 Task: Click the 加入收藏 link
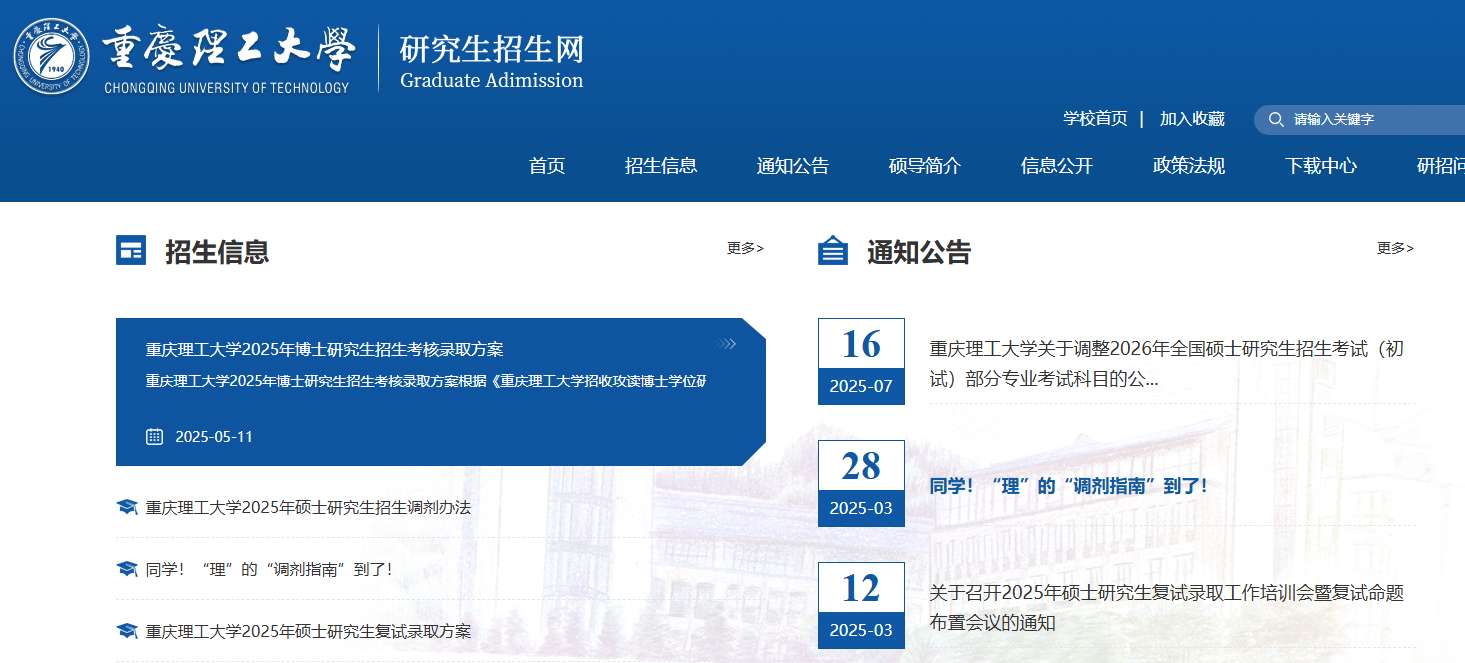[x=1192, y=119]
